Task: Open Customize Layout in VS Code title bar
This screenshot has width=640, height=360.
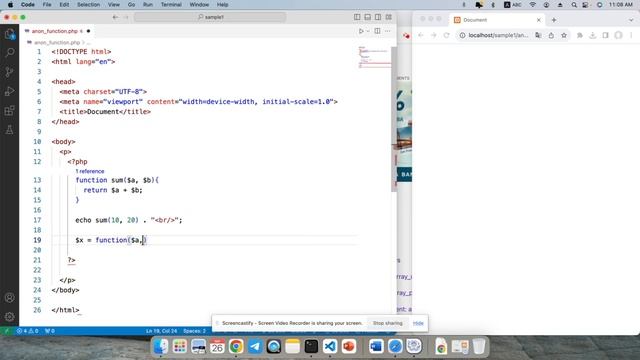Action: (389, 17)
